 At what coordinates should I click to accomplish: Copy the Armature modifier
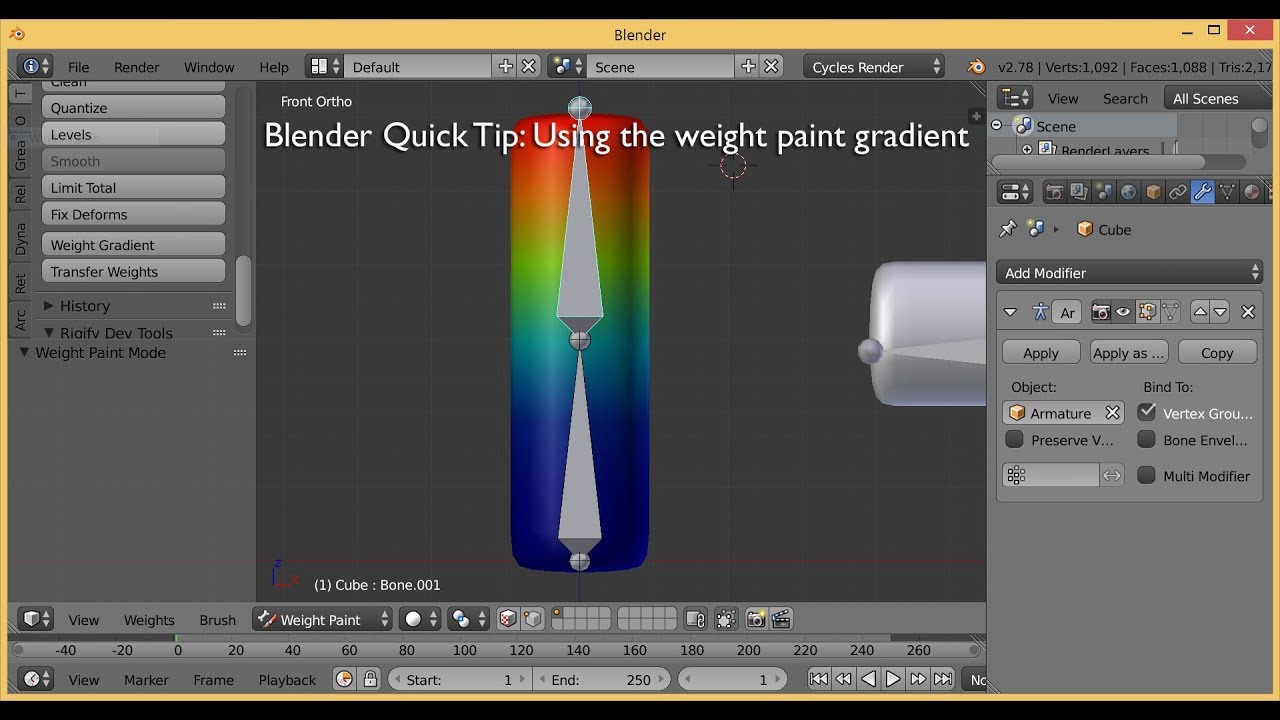click(x=1217, y=353)
